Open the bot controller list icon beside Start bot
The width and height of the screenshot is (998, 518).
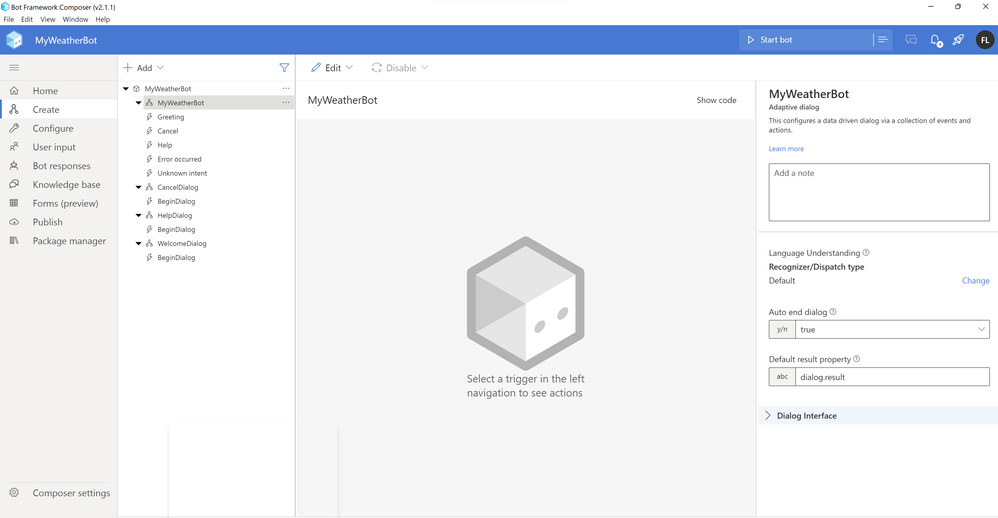click(x=883, y=39)
